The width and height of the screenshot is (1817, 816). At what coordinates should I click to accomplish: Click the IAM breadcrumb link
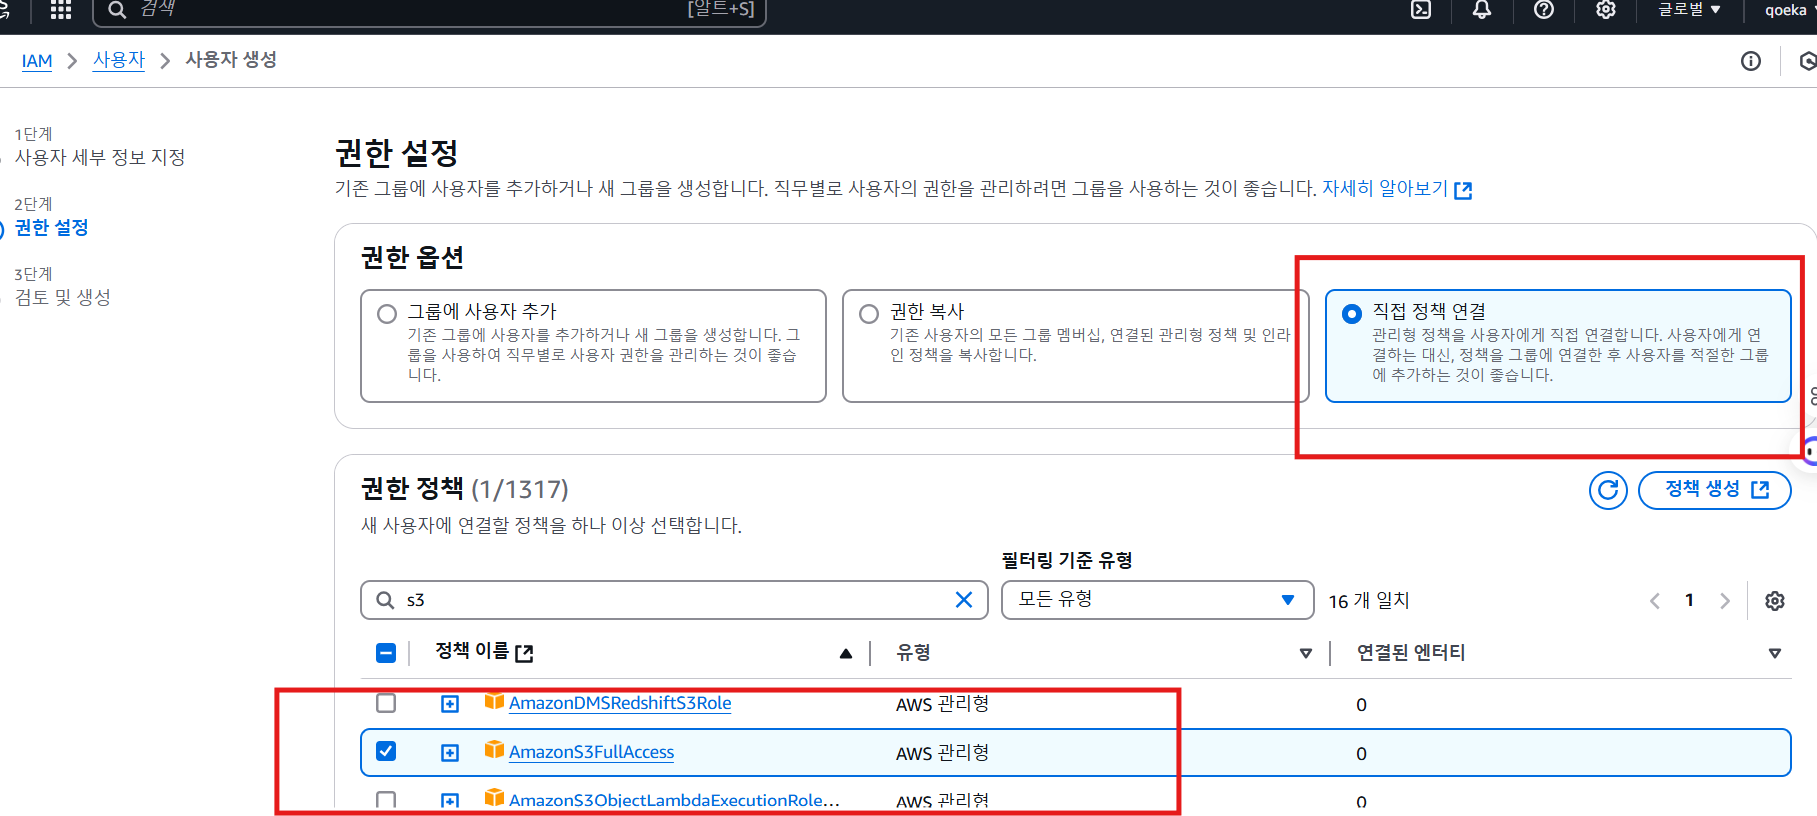37,61
